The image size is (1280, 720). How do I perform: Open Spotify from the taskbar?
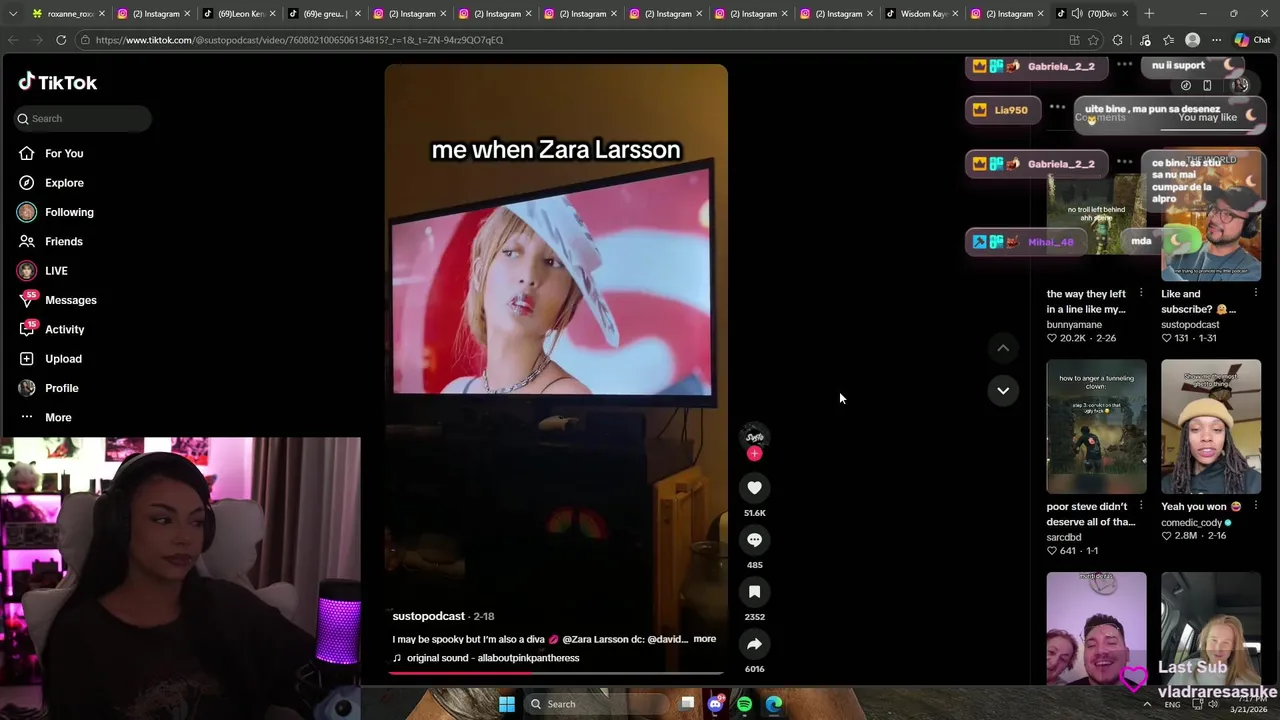coord(744,704)
